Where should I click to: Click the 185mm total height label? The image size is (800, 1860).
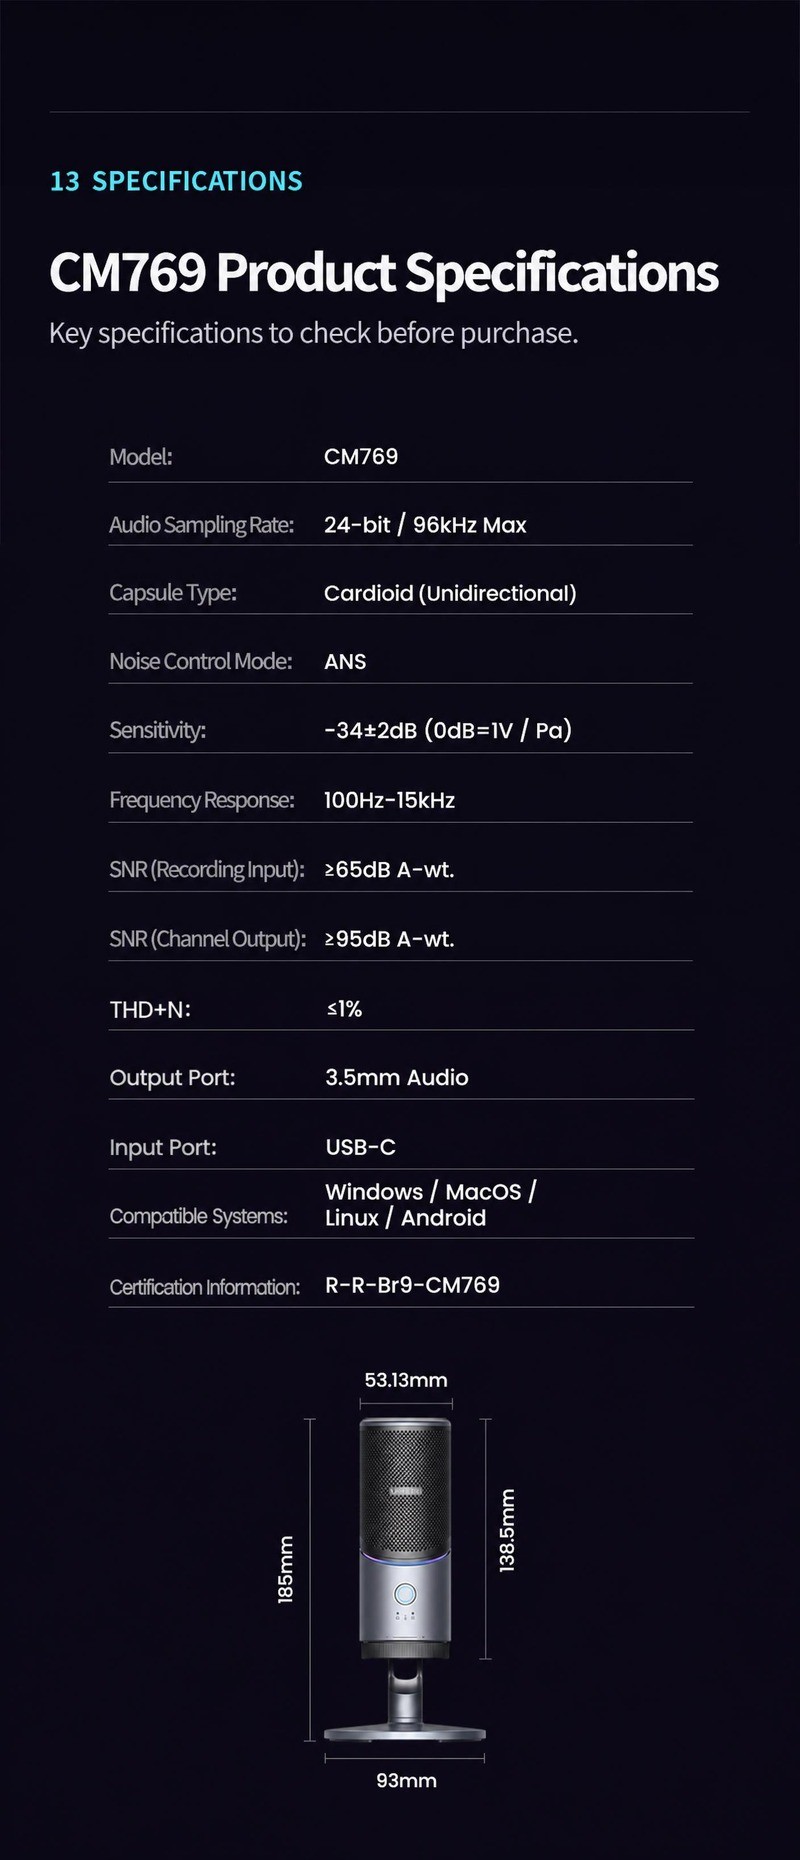point(286,1569)
